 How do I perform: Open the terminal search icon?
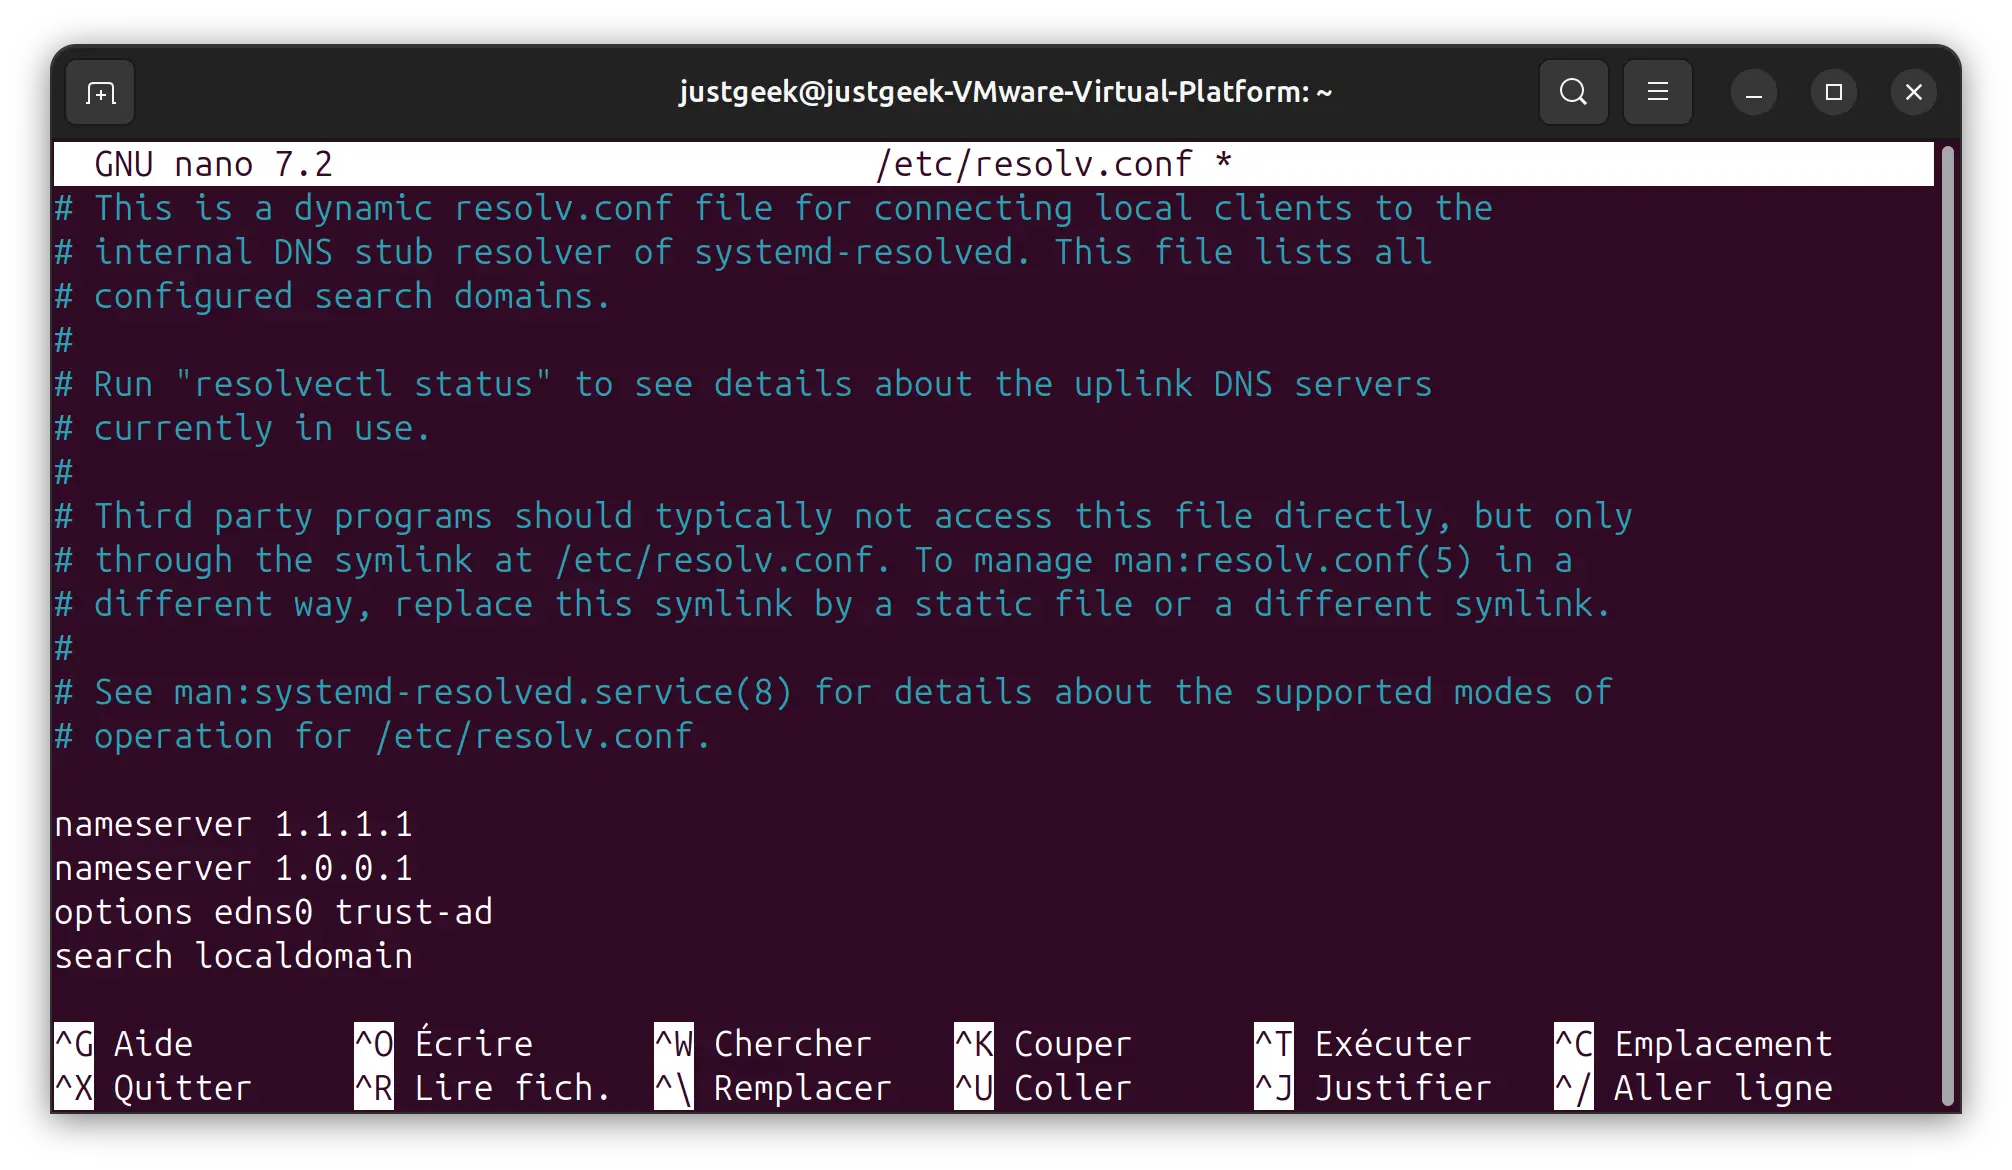1573,92
